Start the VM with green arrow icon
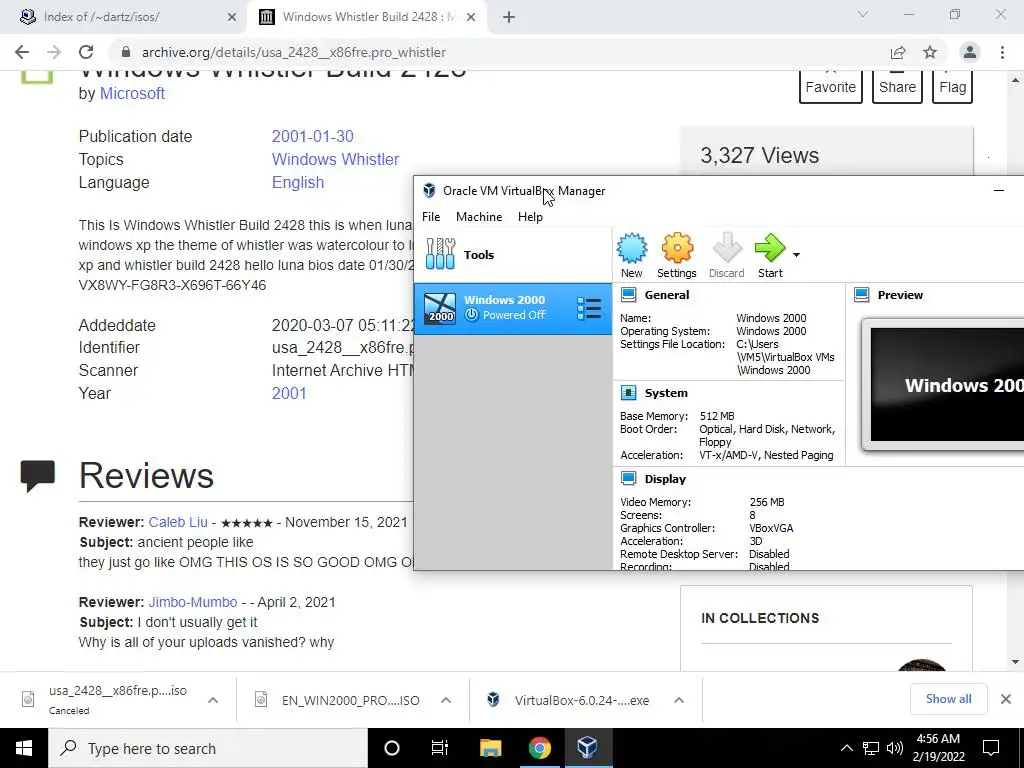The height and width of the screenshot is (768, 1024). point(770,255)
